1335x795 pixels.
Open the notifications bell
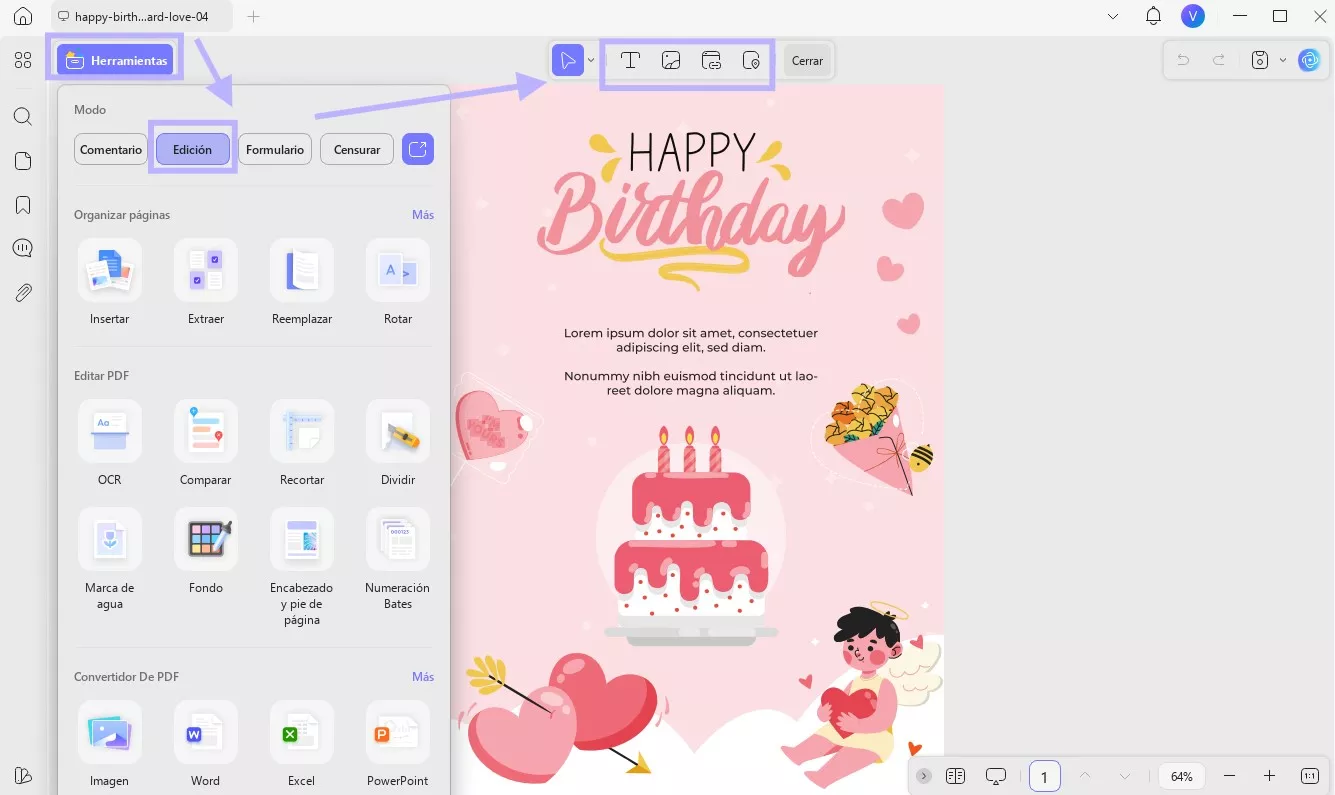pos(1153,16)
